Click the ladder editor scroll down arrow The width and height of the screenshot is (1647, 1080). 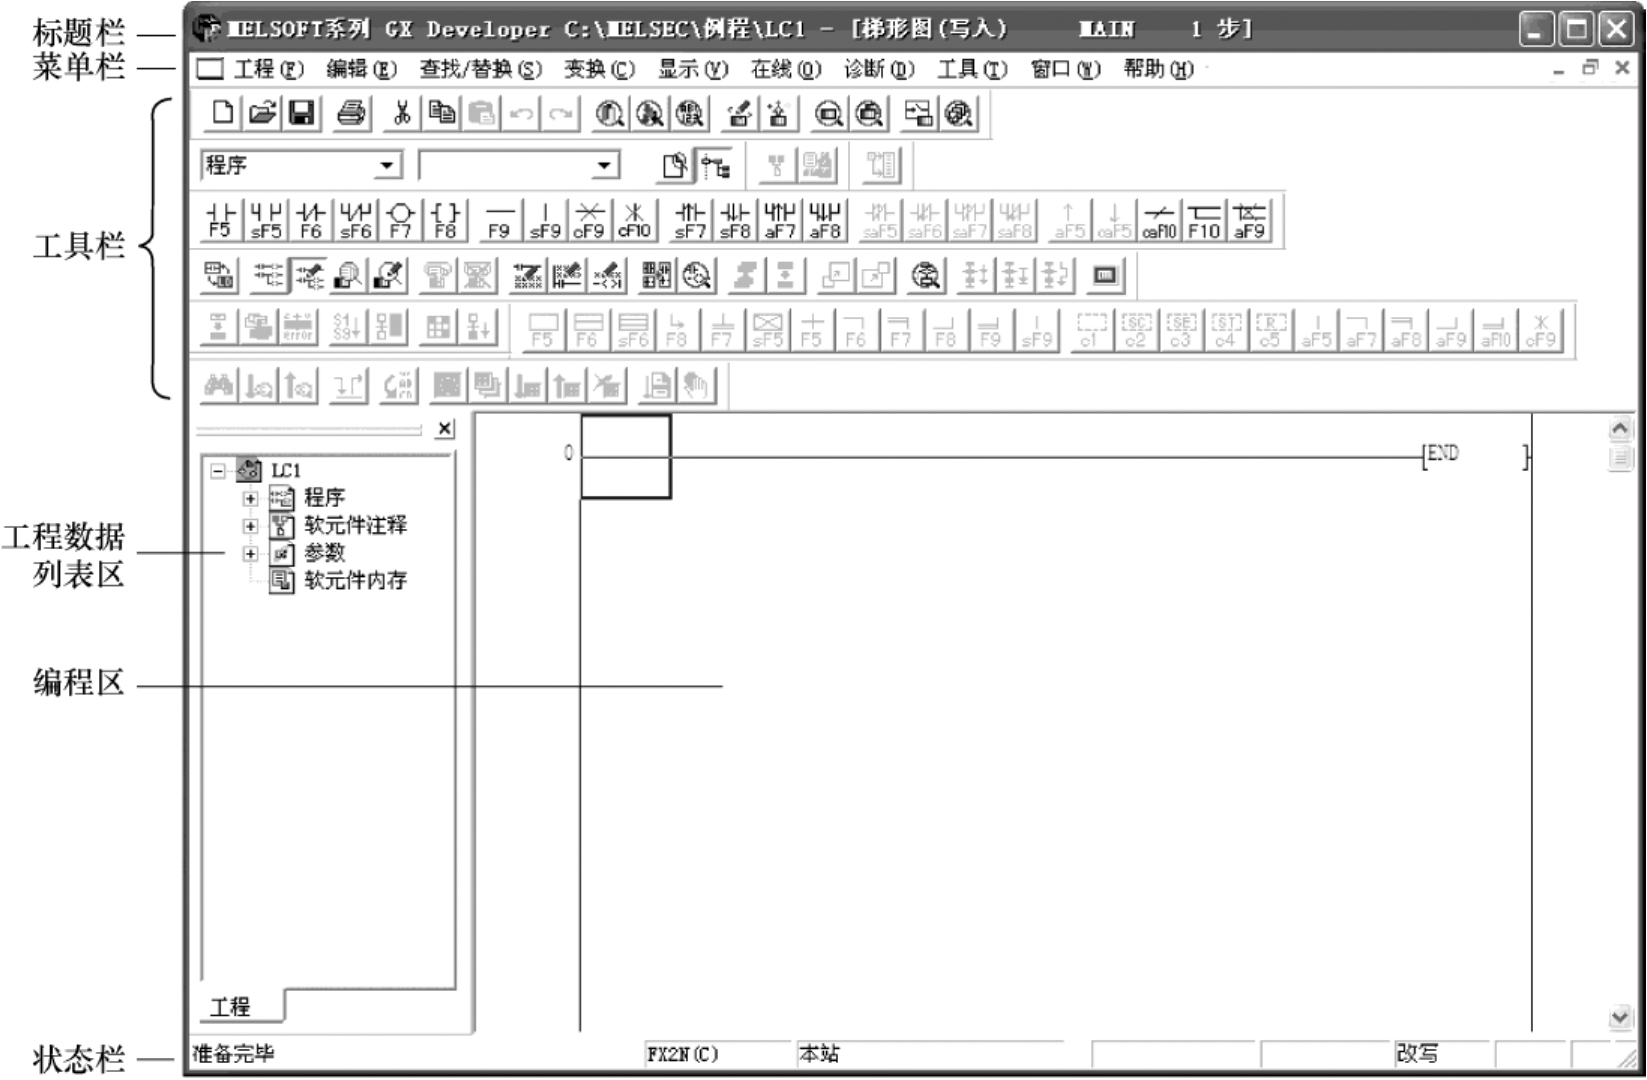click(1620, 1018)
